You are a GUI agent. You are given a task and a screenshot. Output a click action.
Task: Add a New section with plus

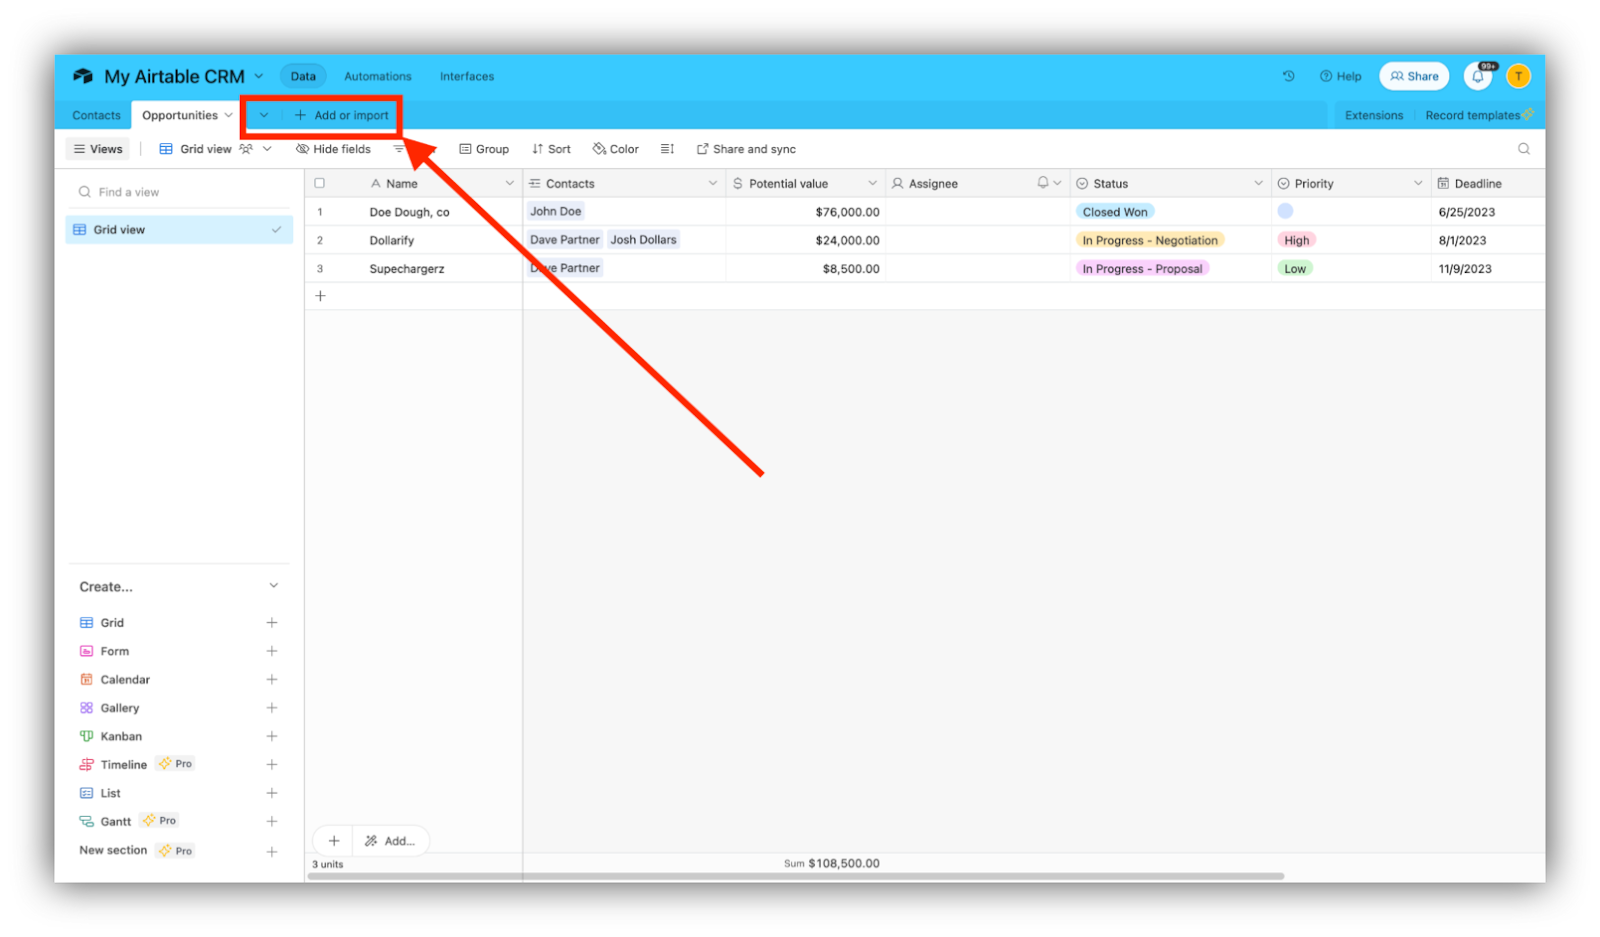click(x=272, y=852)
